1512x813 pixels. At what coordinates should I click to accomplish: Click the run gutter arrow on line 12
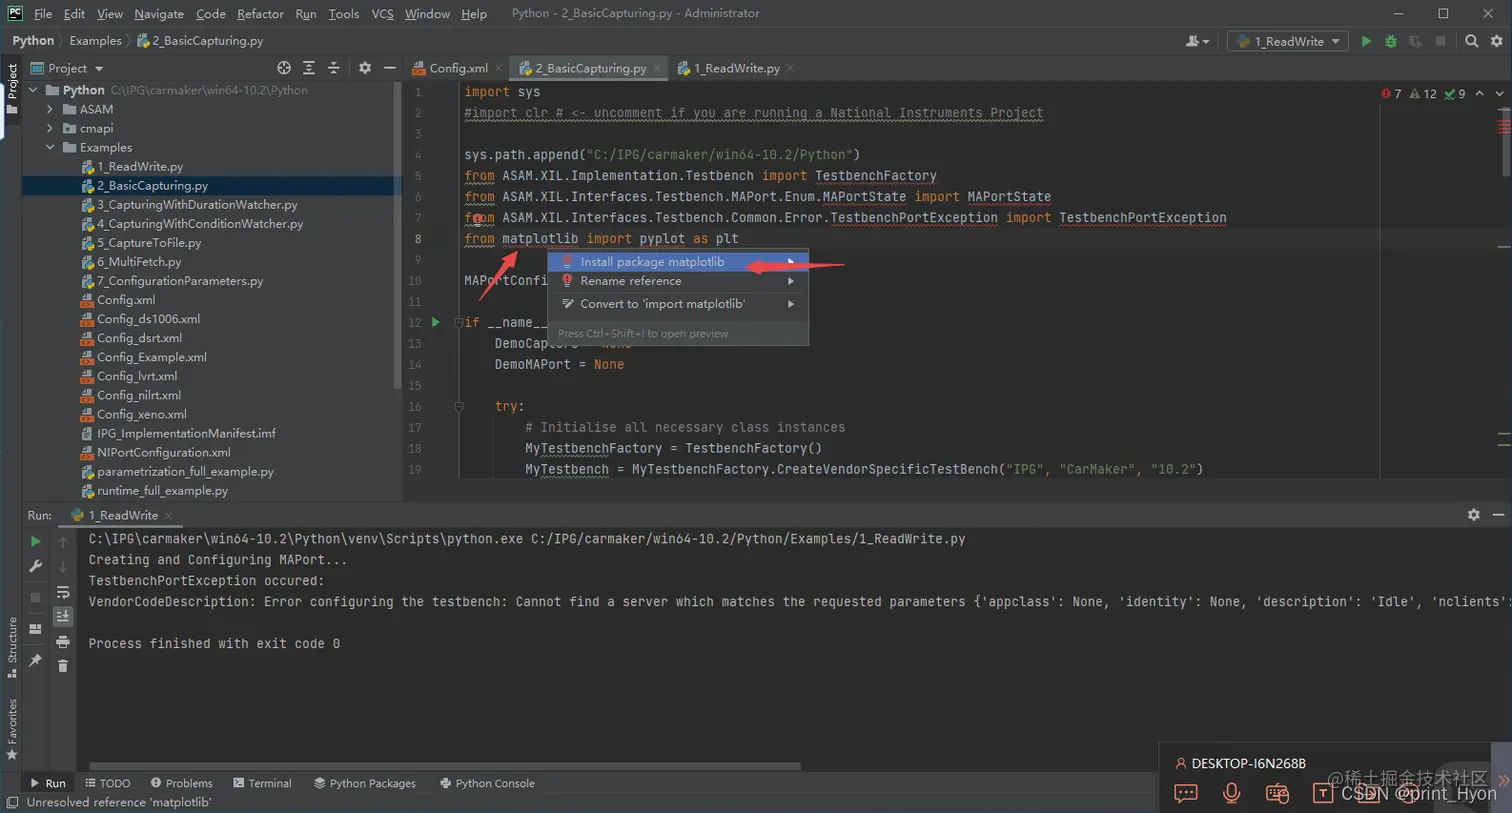(435, 322)
